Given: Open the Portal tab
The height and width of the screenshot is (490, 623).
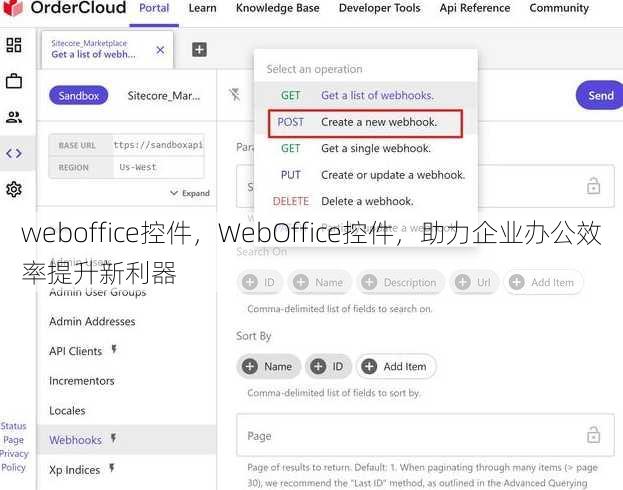Looking at the screenshot, I should [154, 8].
